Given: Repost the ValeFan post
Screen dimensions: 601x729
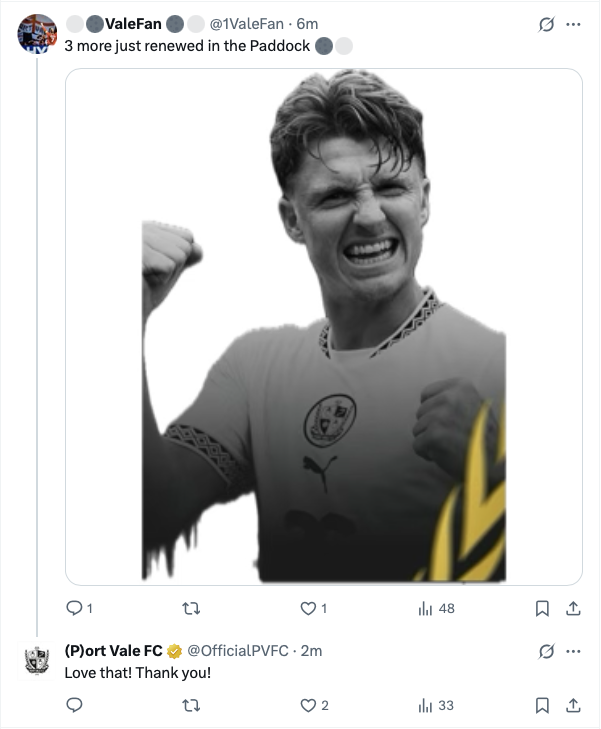Looking at the screenshot, I should [x=191, y=608].
